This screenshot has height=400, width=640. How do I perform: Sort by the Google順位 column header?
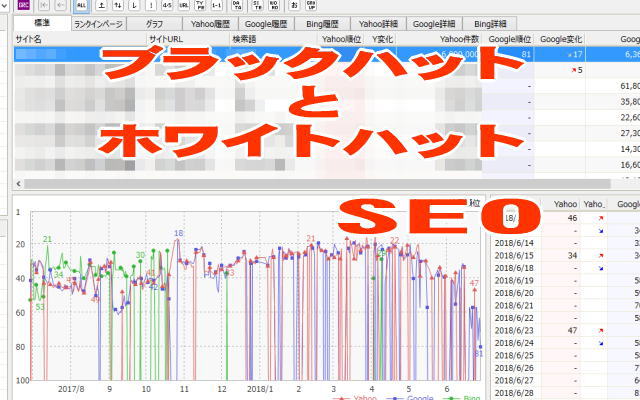(508, 39)
